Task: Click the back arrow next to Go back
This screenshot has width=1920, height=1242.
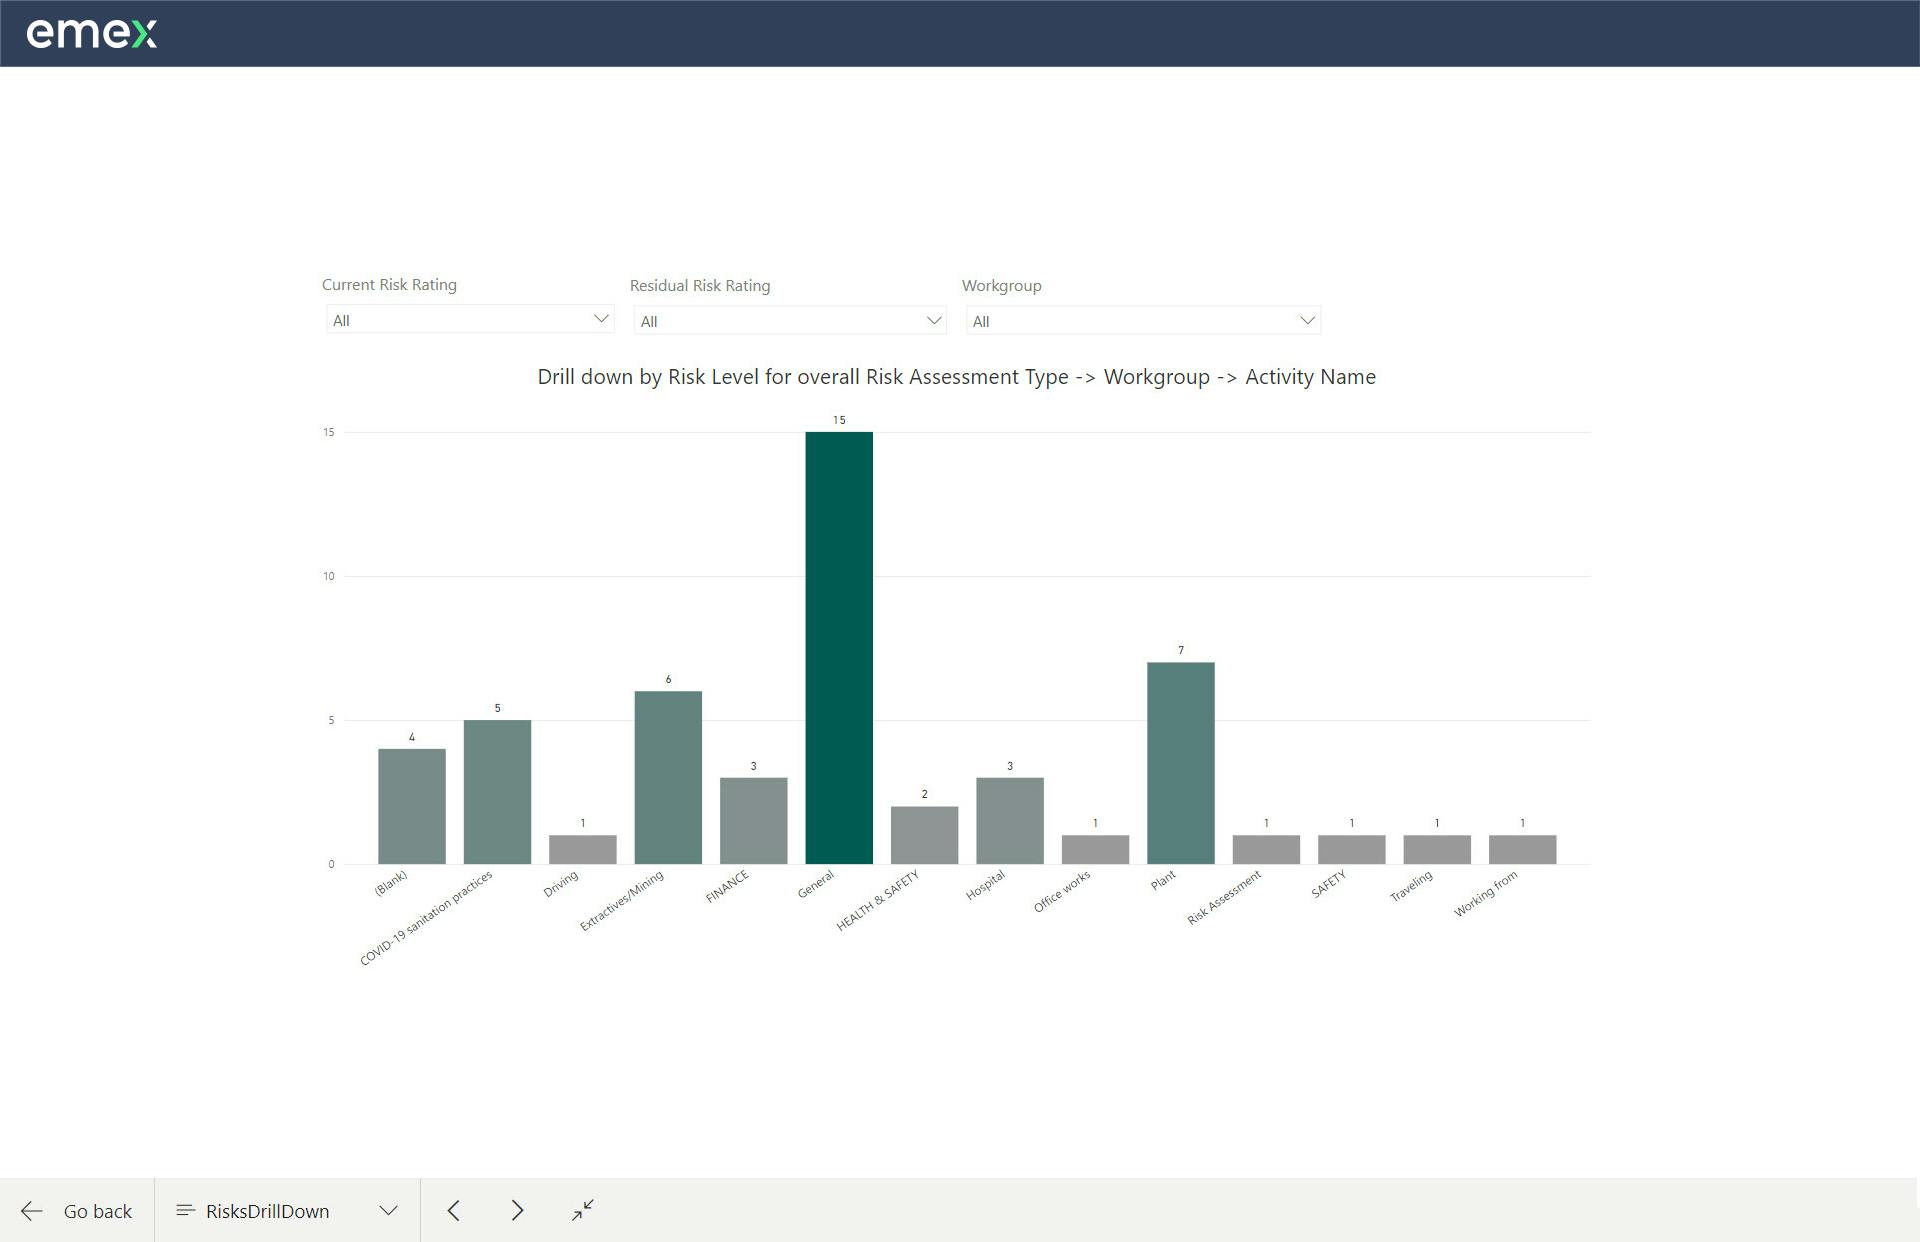Action: 31,1210
